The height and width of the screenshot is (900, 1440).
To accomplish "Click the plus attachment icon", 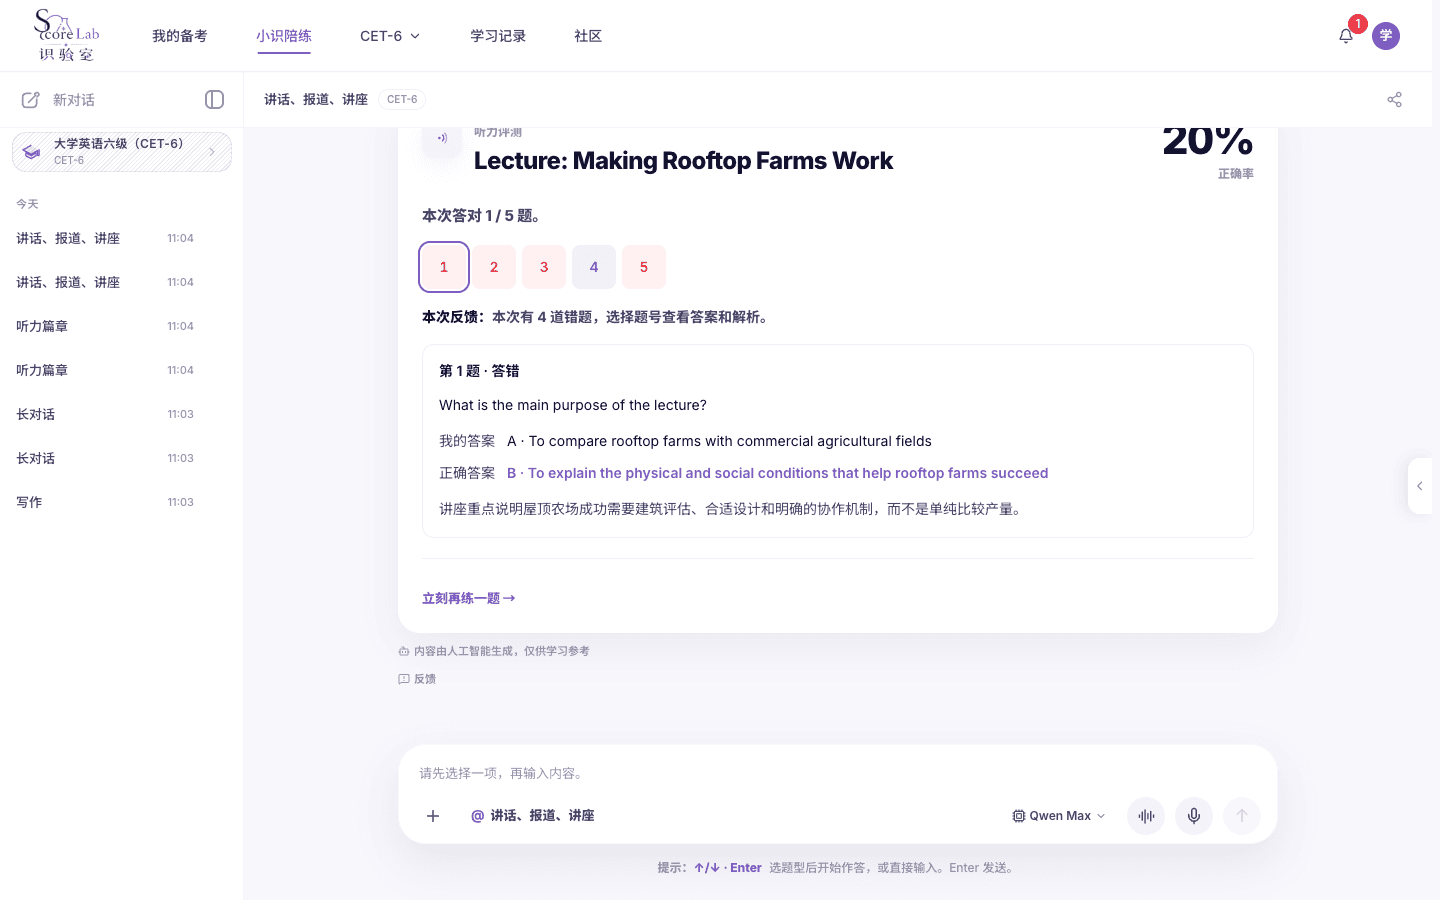I will point(433,816).
